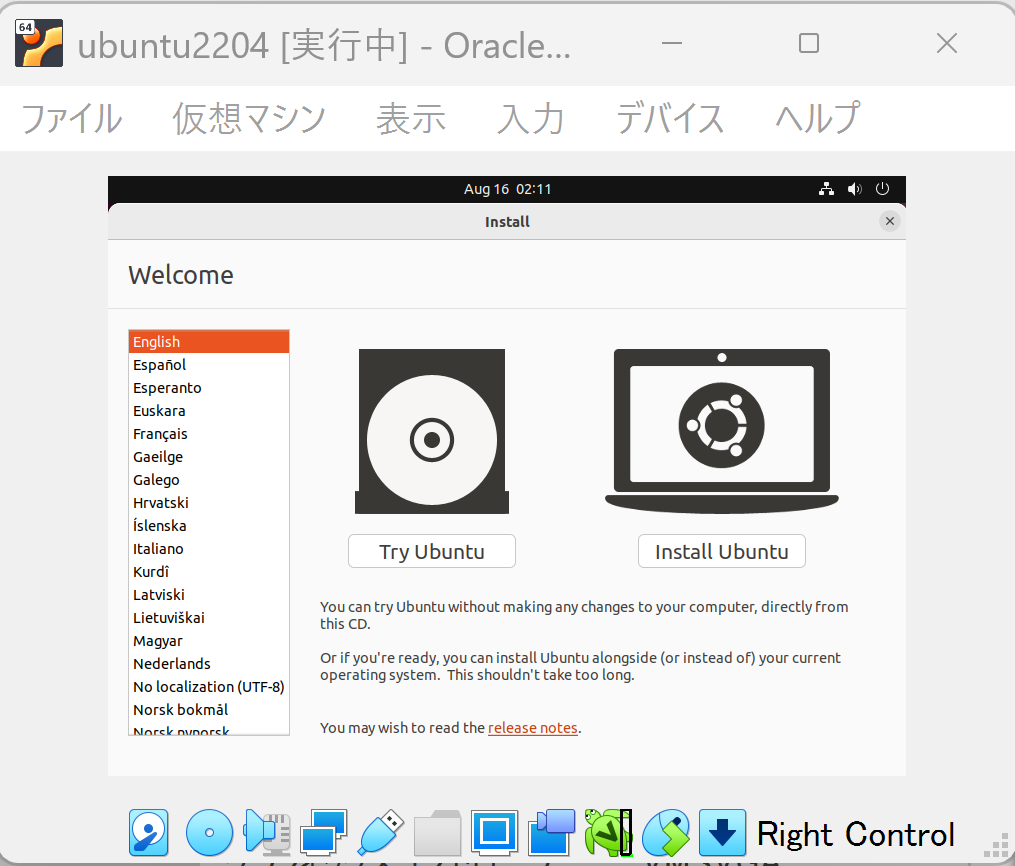Click the VirtualBox logo in title bar
The height and width of the screenshot is (866, 1015).
(x=39, y=43)
